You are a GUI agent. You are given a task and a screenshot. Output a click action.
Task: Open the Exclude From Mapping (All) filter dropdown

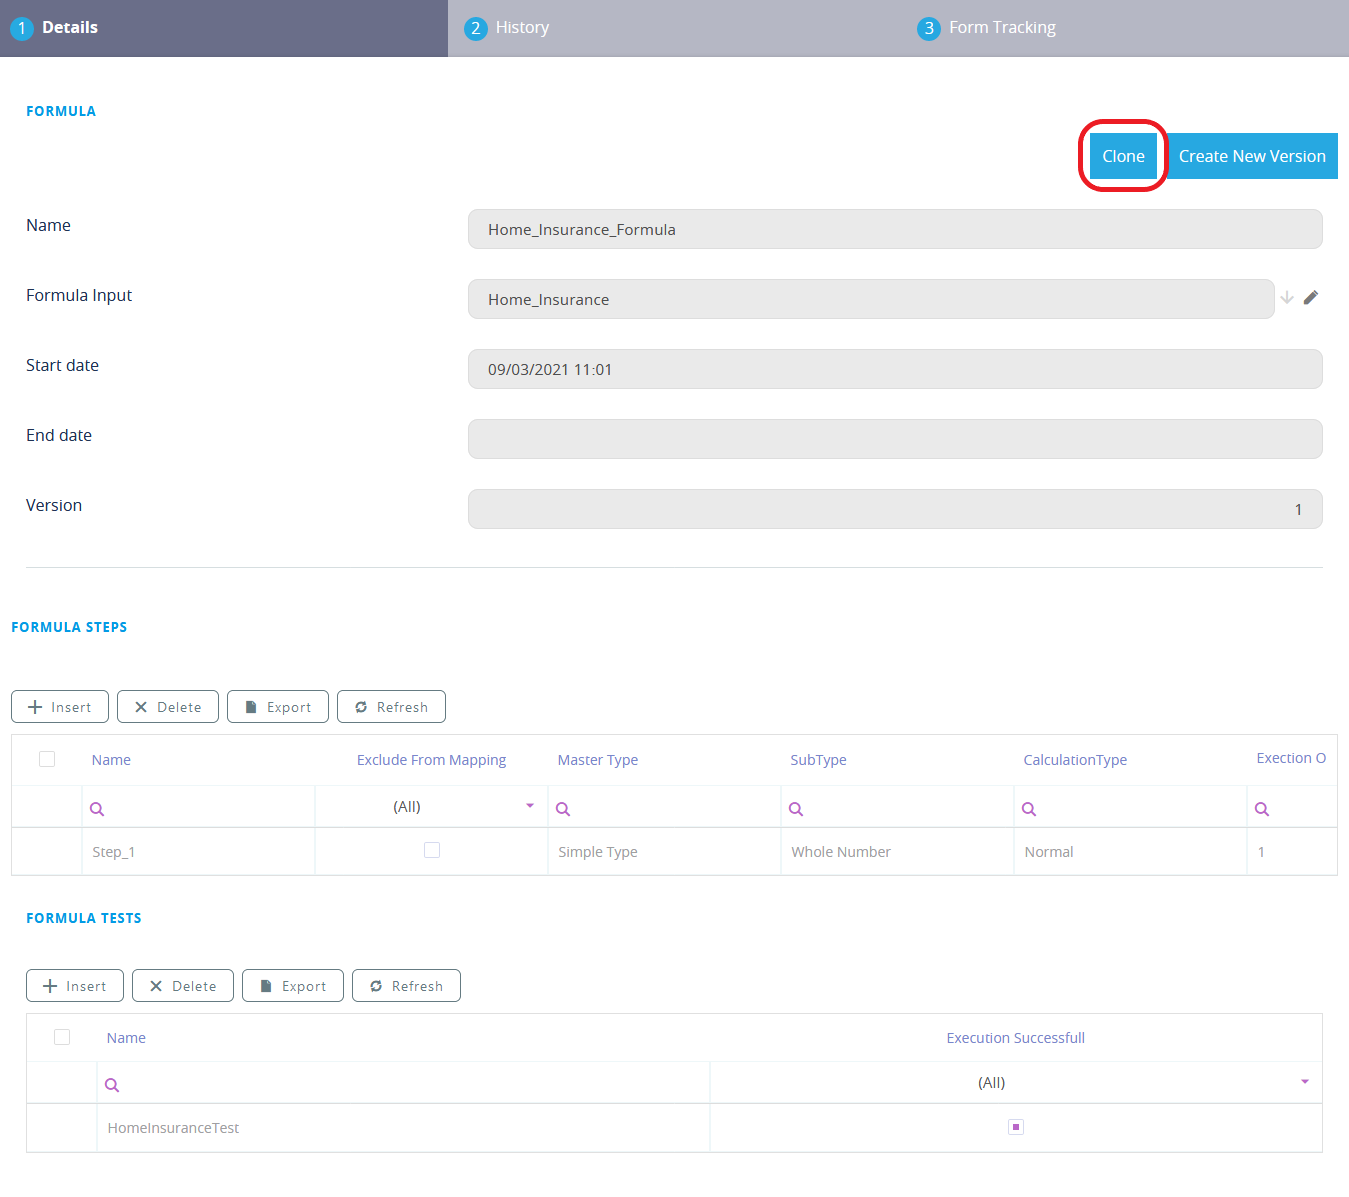pos(530,806)
